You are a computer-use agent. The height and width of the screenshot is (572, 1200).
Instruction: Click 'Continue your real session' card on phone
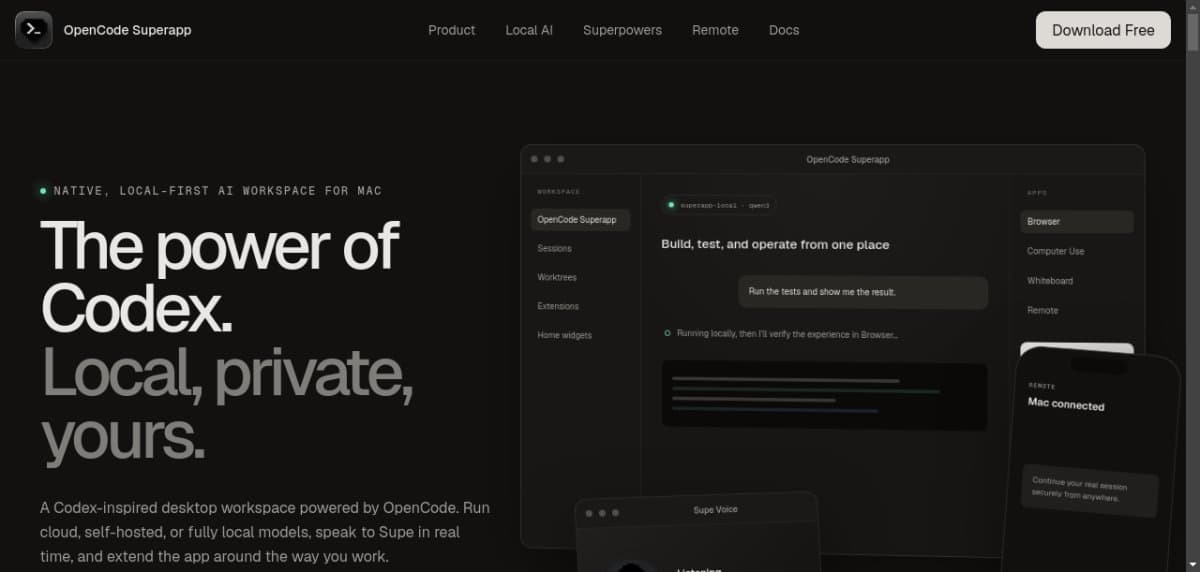pyautogui.click(x=1089, y=490)
